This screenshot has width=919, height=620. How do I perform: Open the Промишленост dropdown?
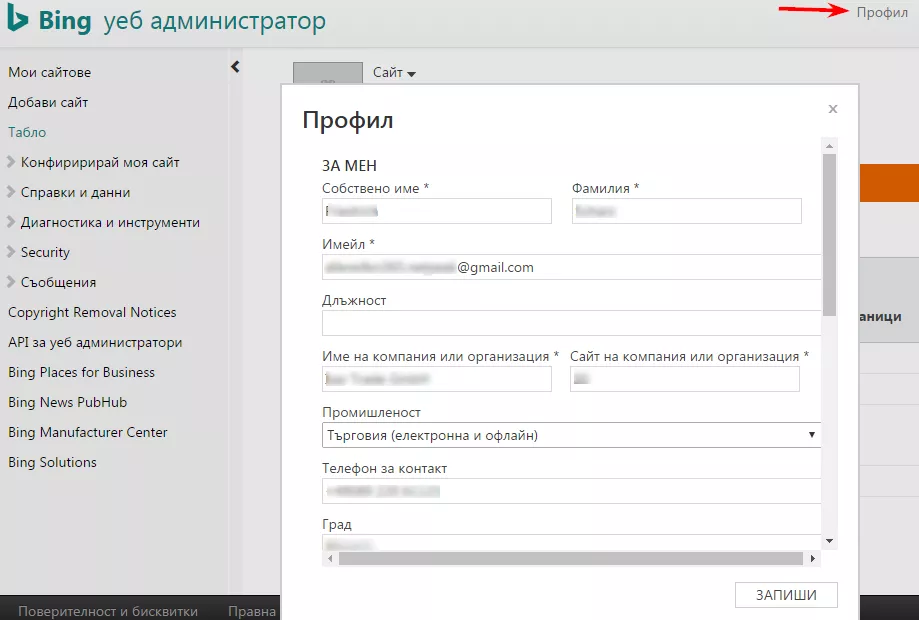pos(571,435)
